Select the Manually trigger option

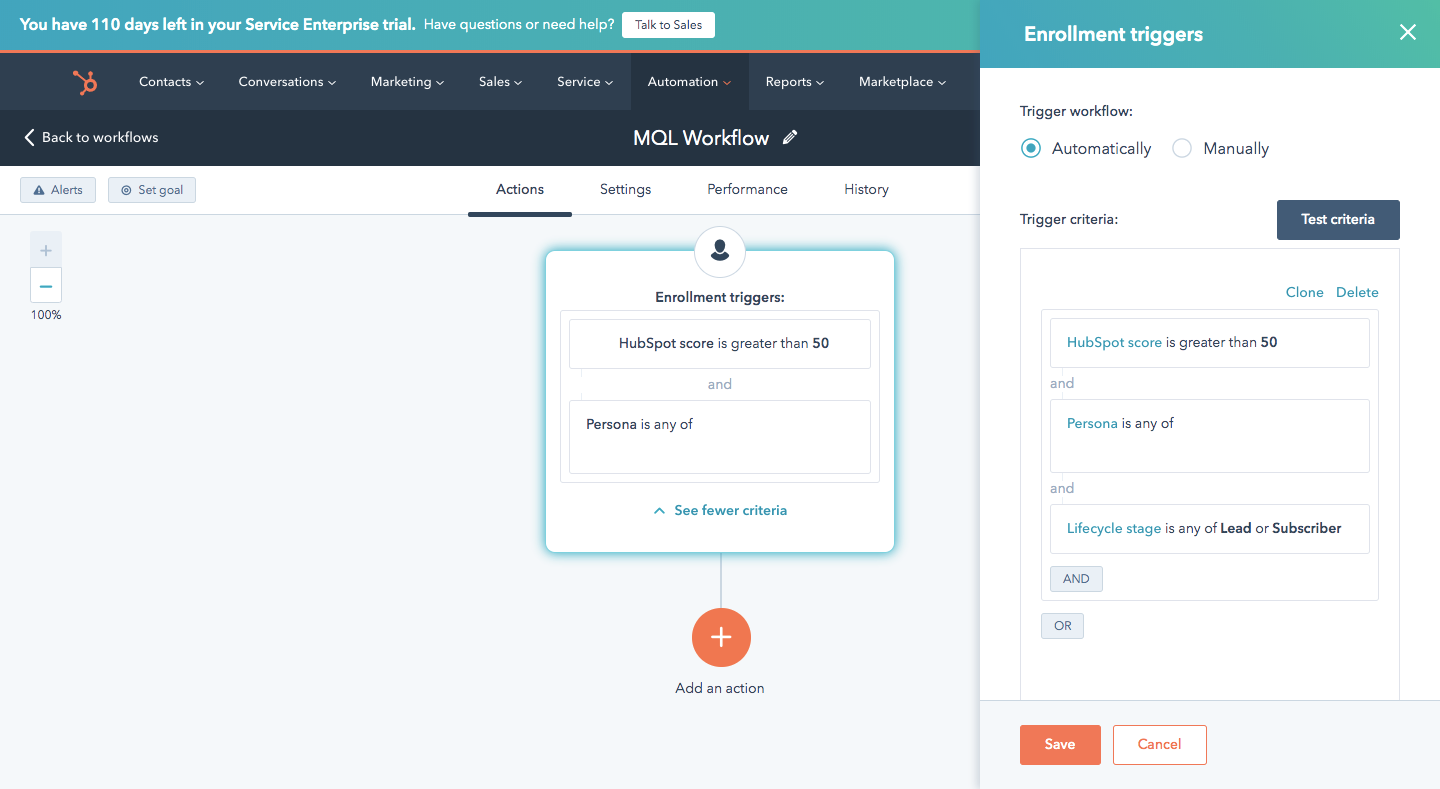(x=1182, y=149)
